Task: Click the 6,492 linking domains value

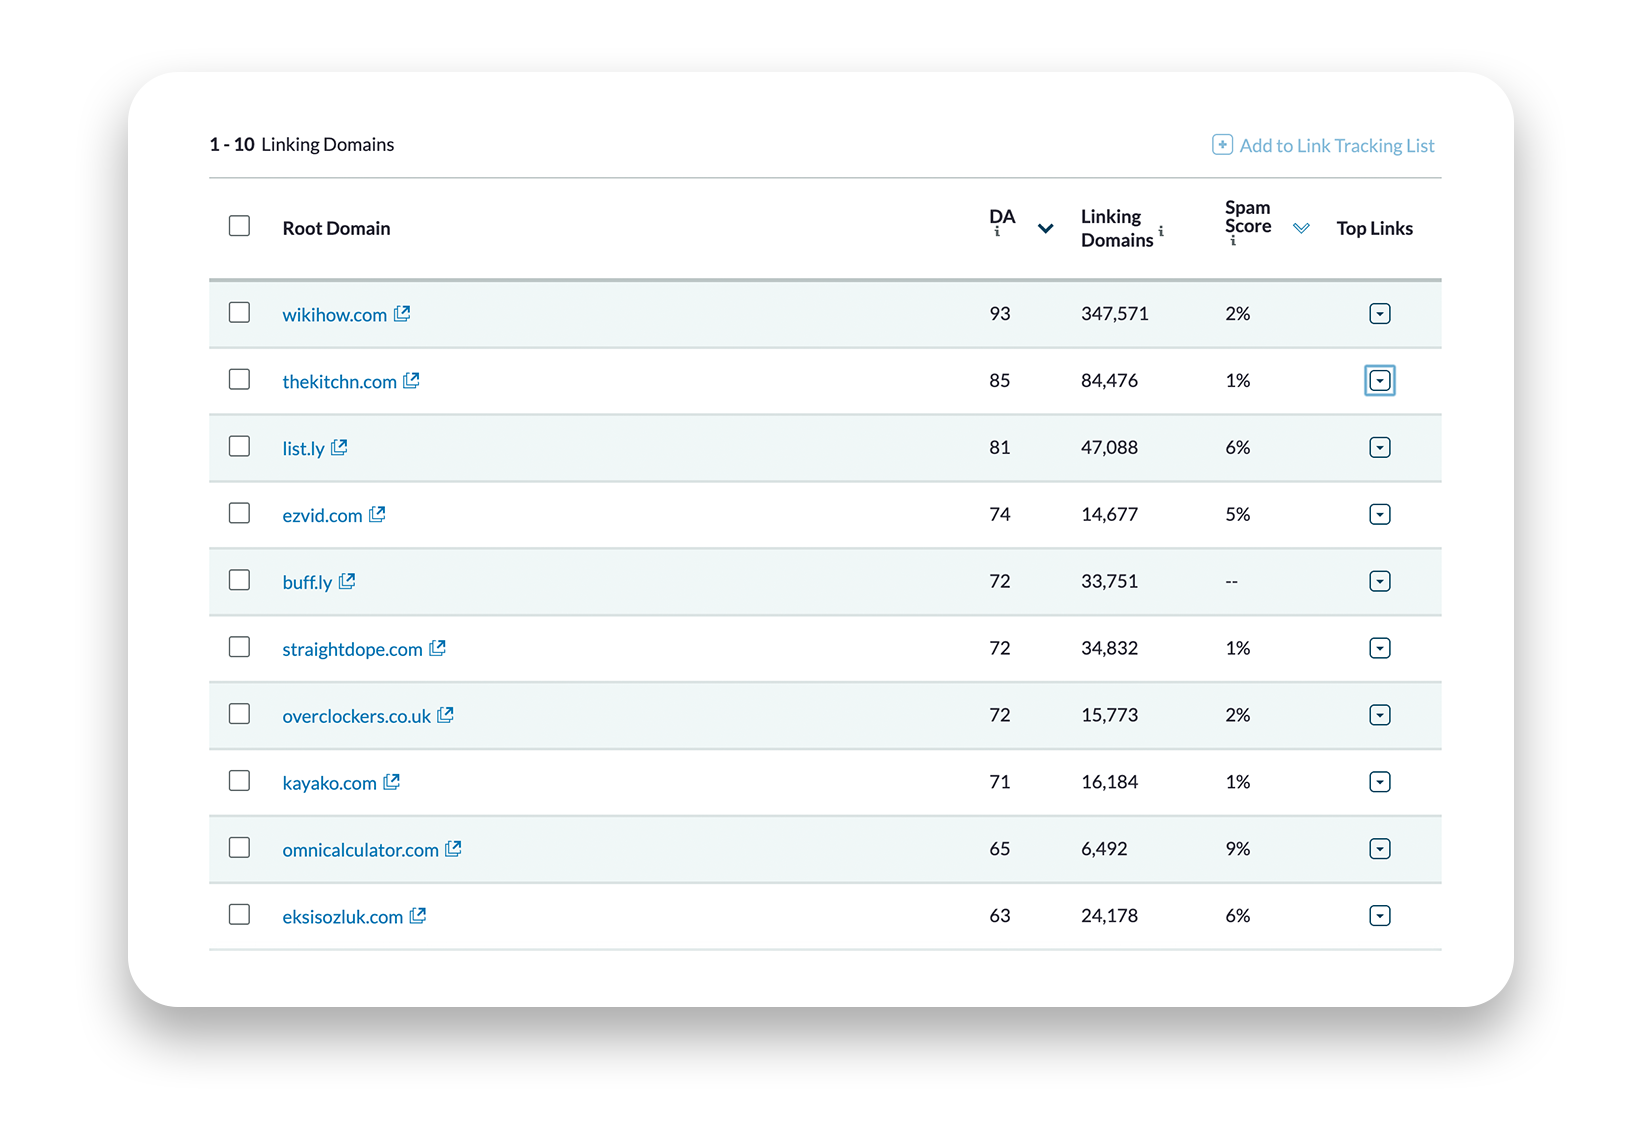Action: pos(1104,849)
